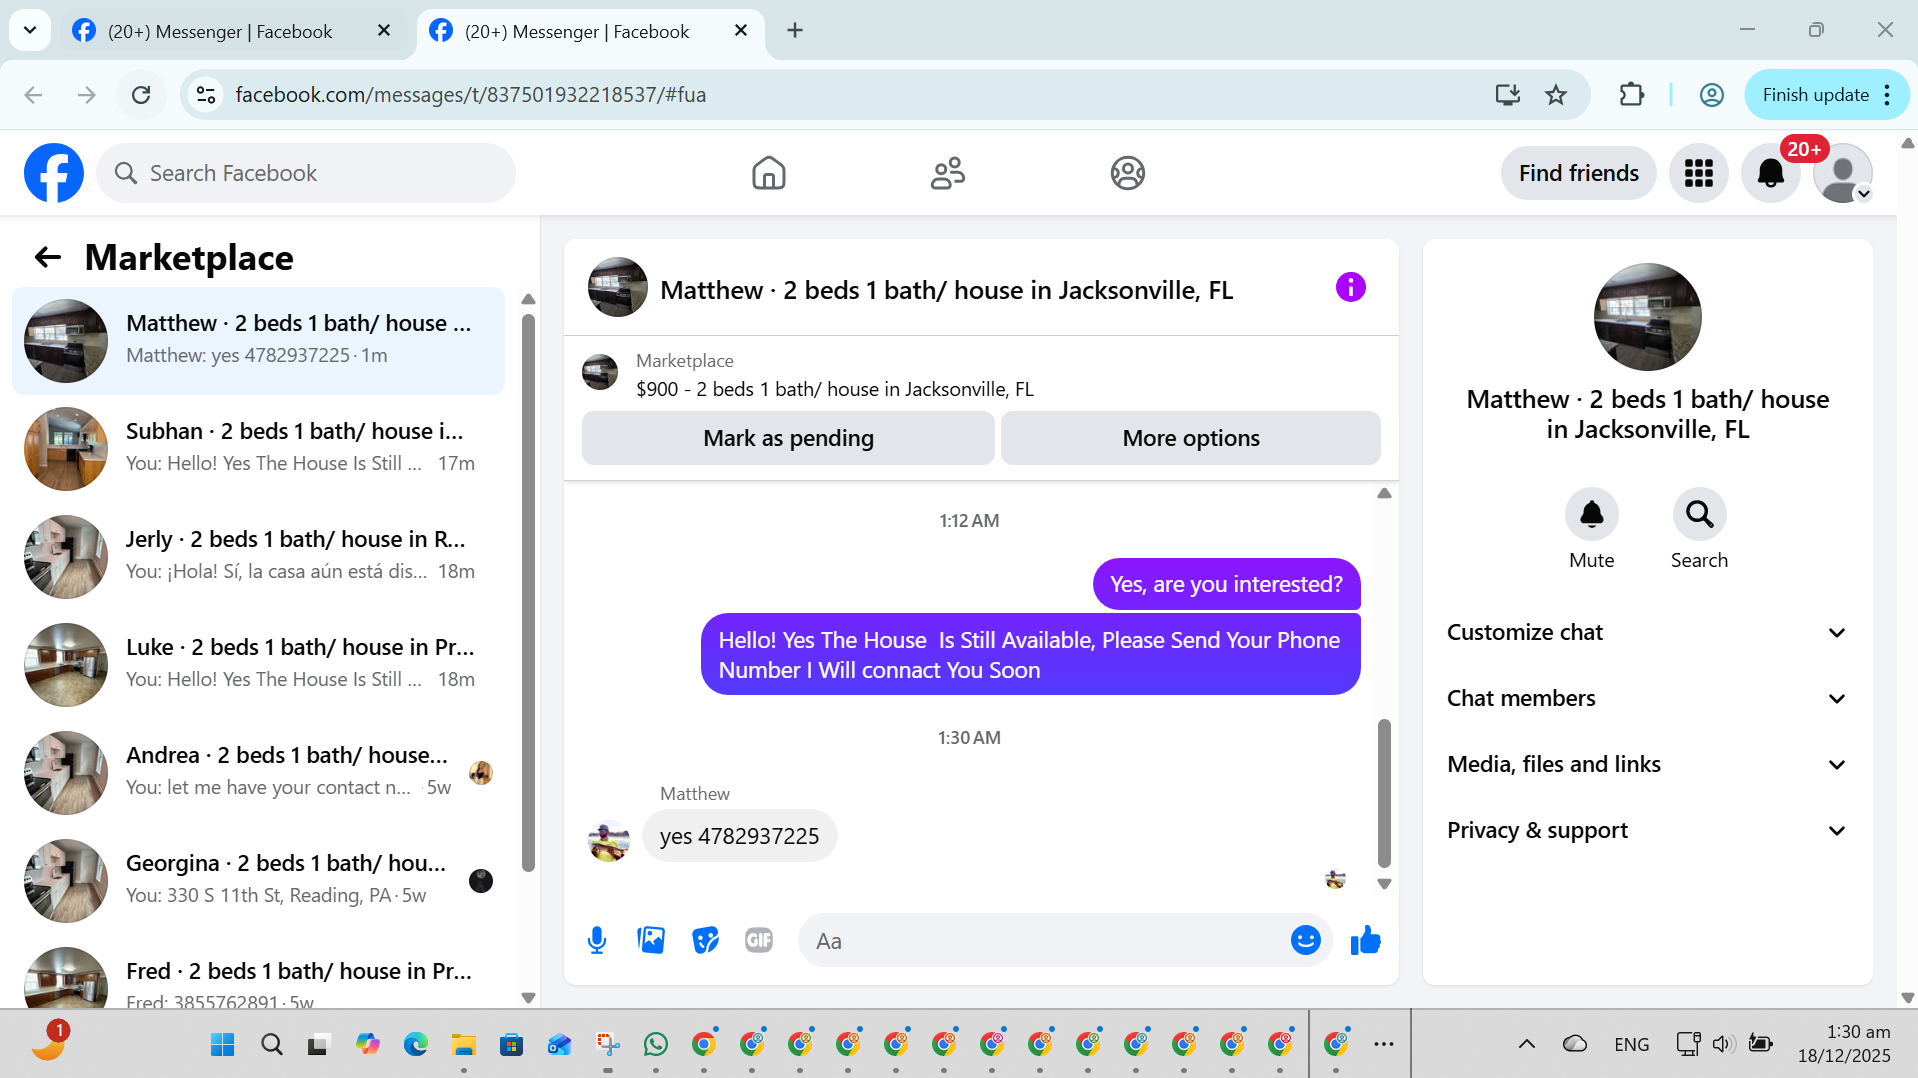Open conversation information purple icon
The image size is (1918, 1078).
coord(1350,288)
